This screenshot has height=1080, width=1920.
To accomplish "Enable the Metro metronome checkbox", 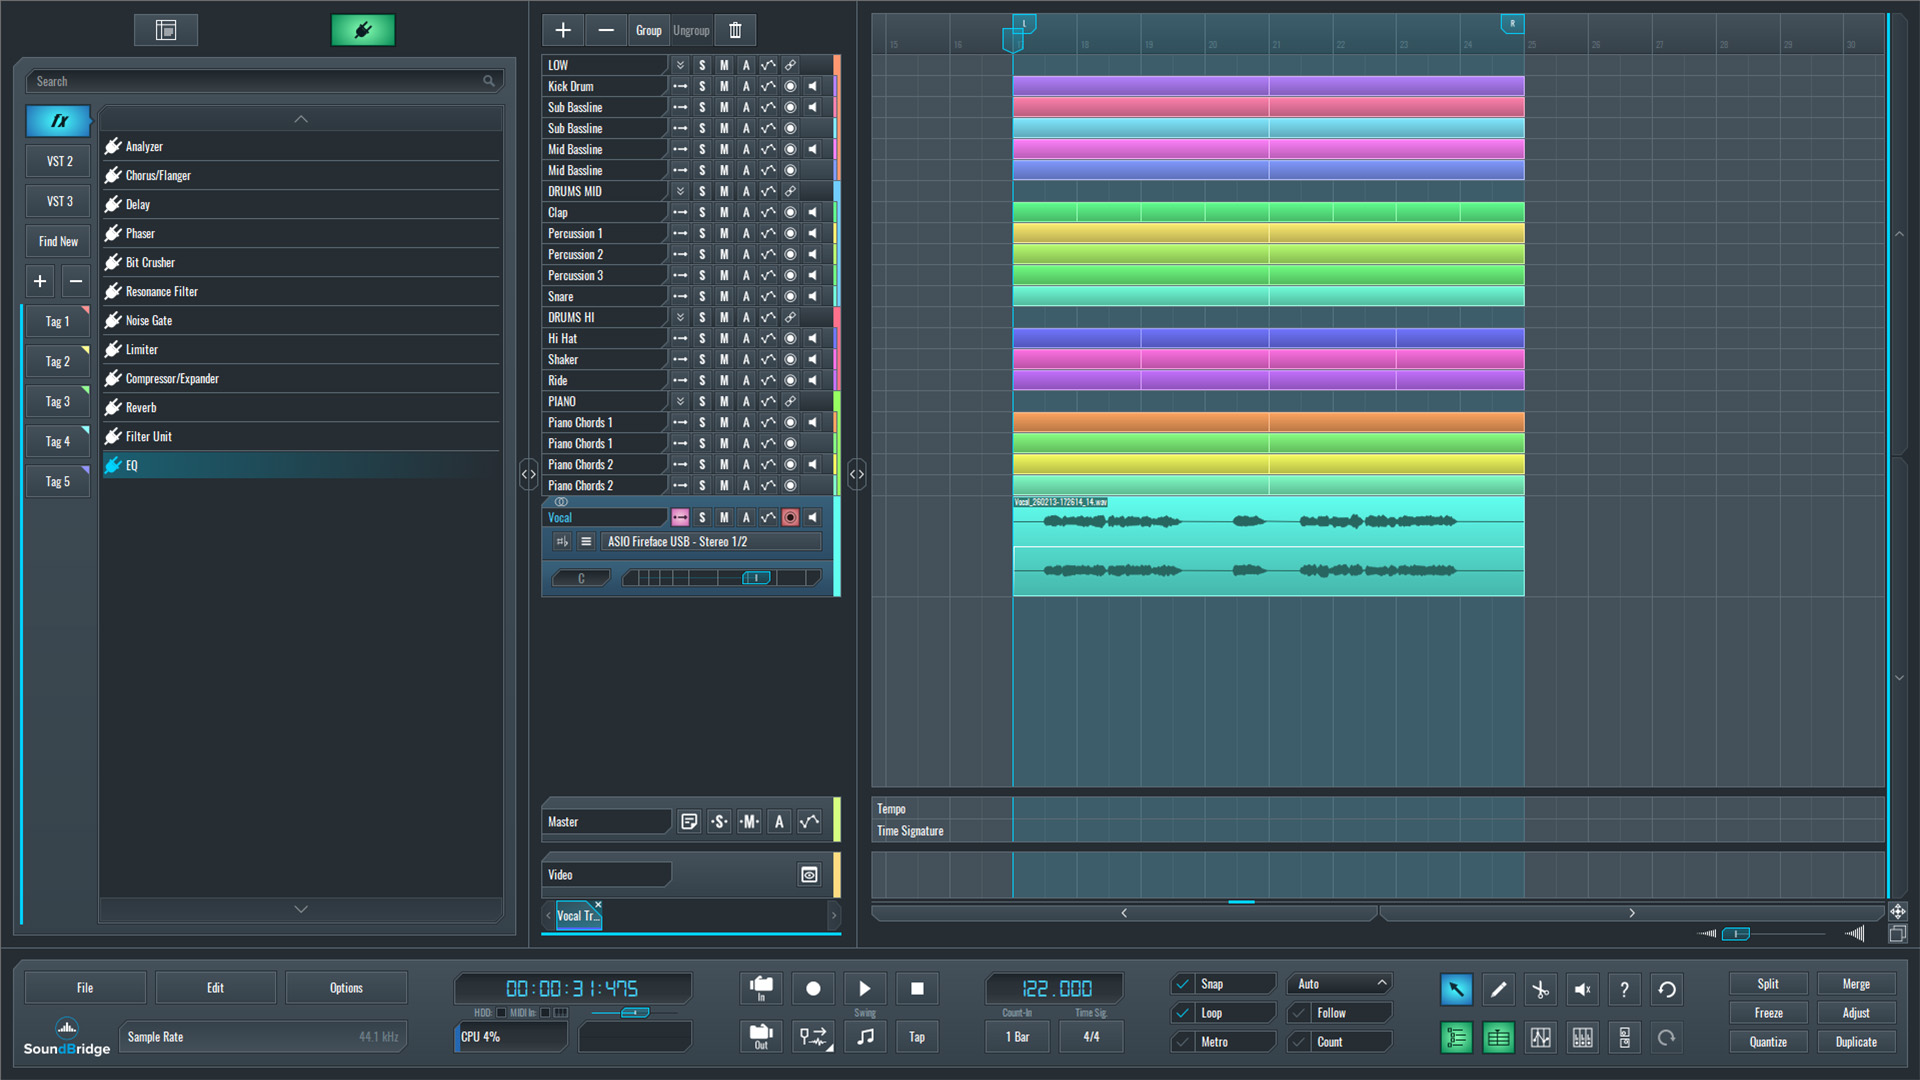I will (1183, 1042).
